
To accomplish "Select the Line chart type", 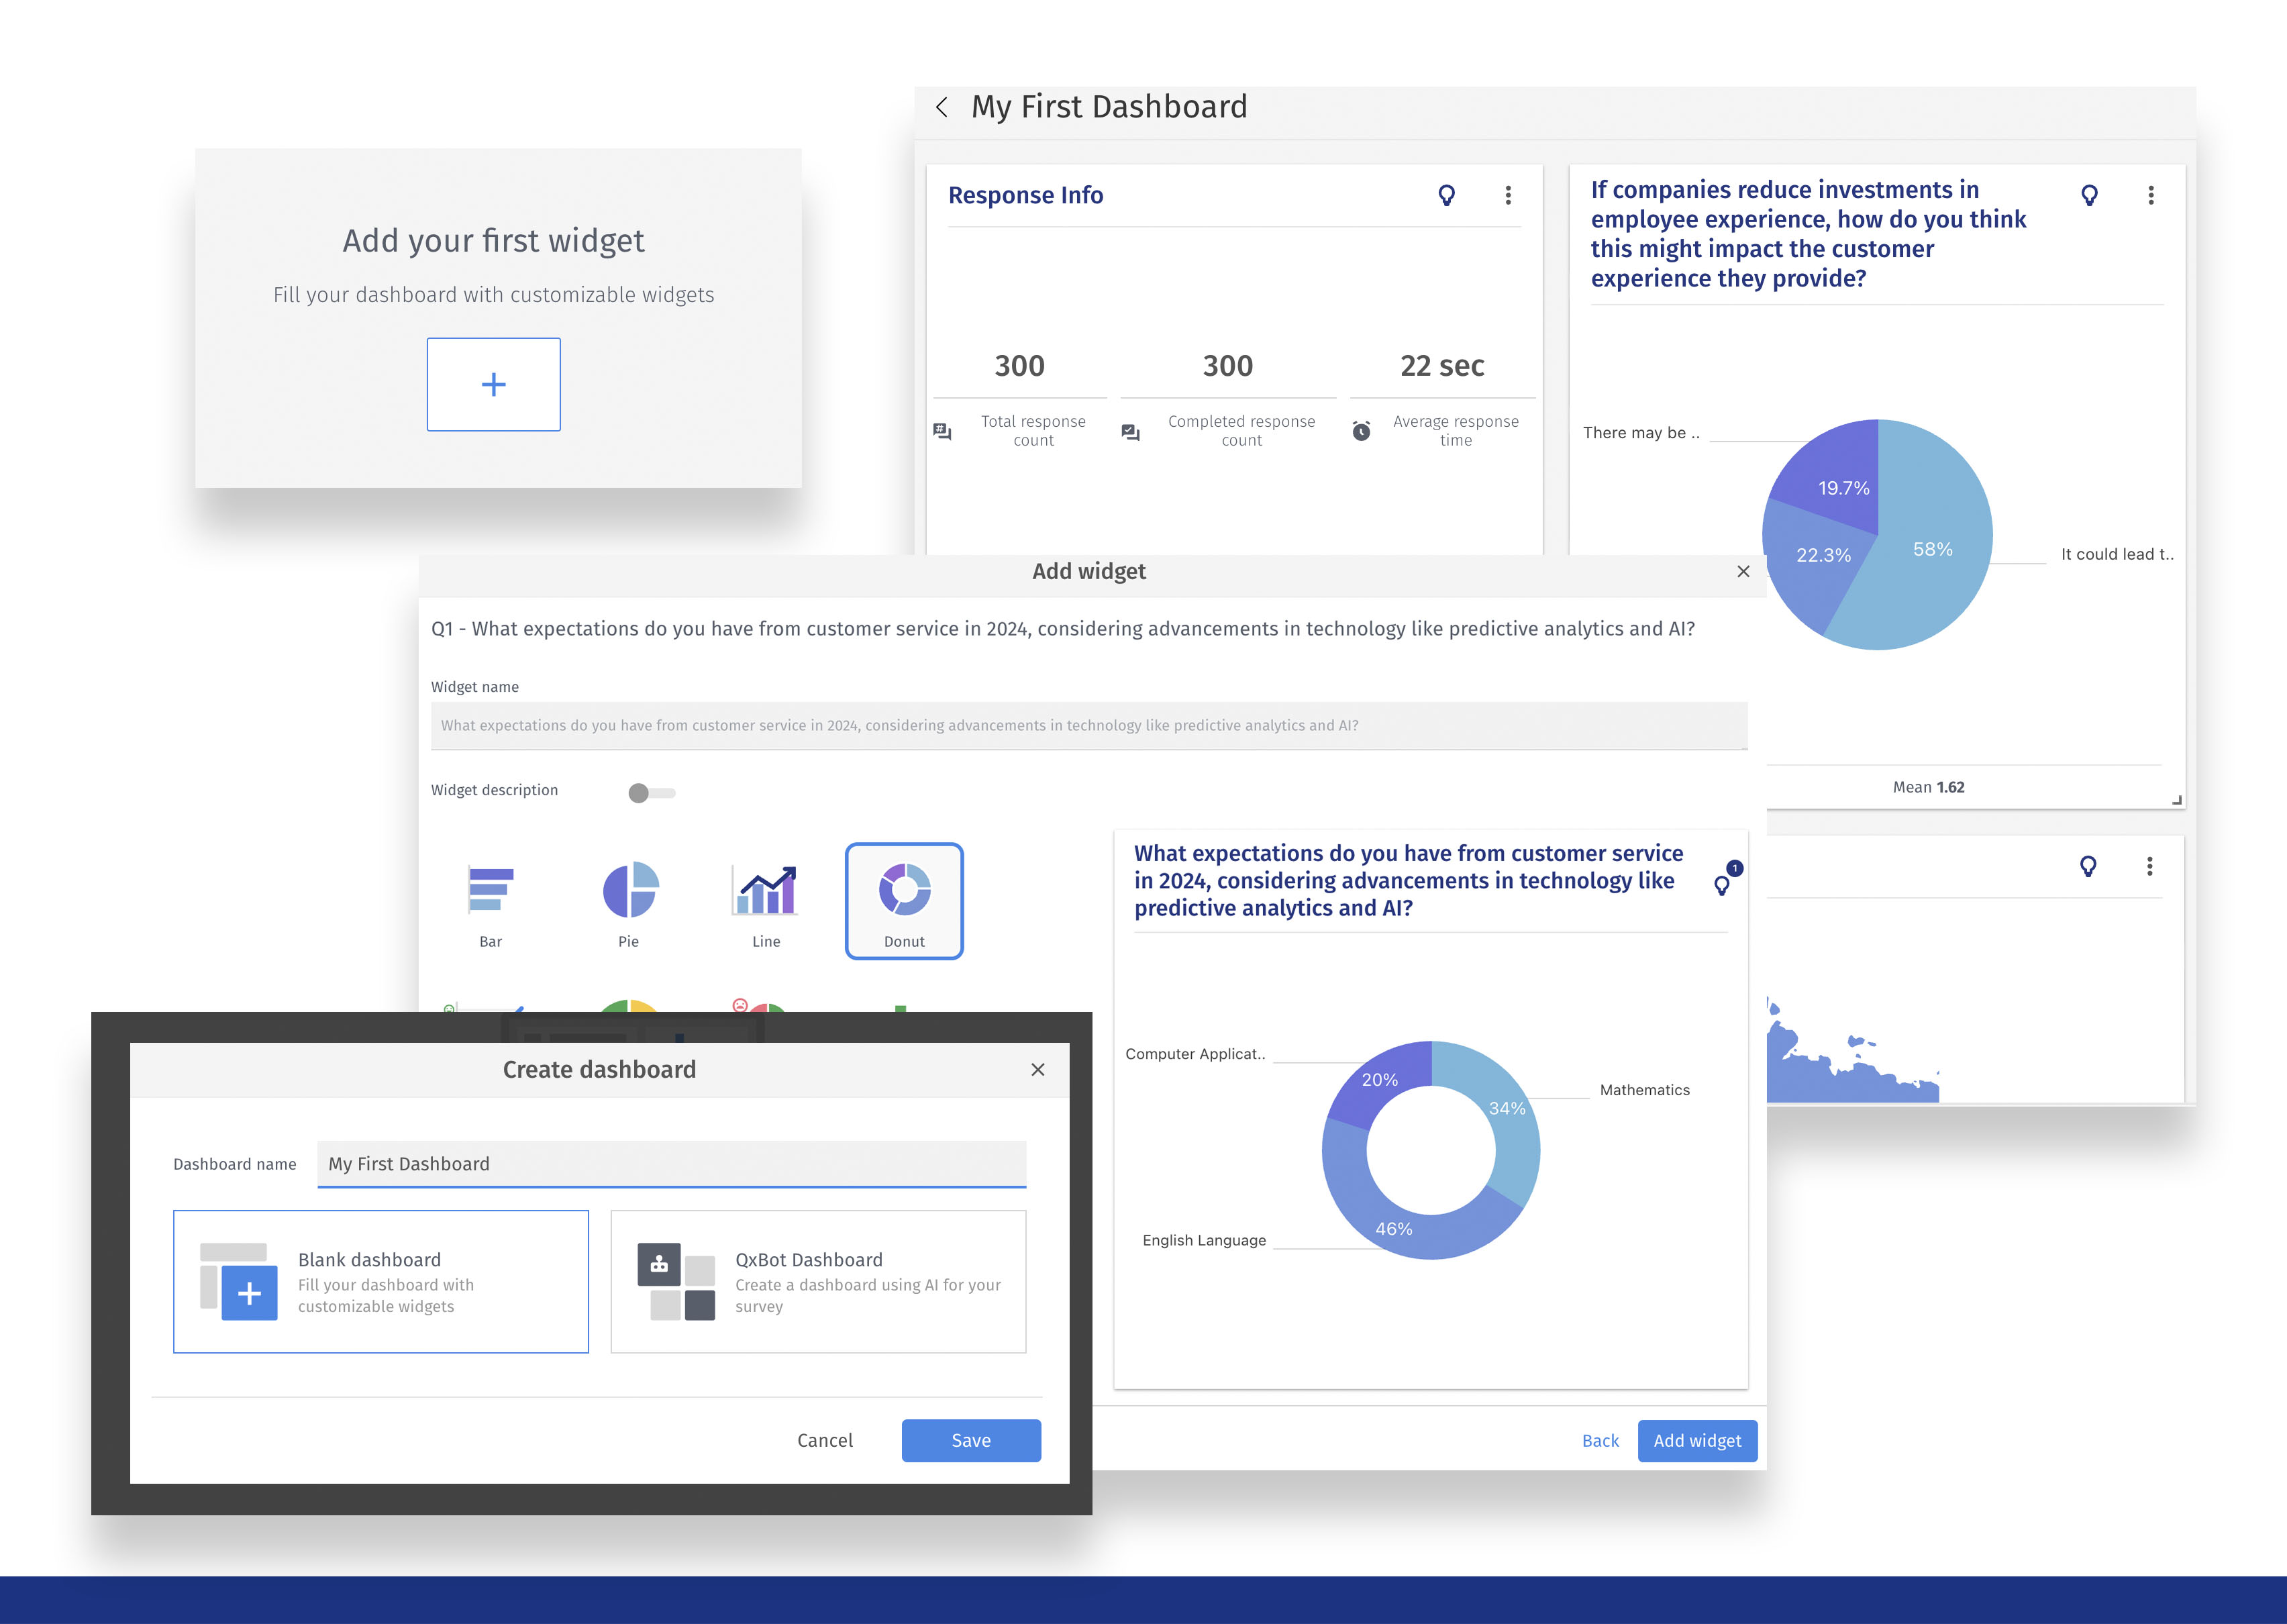I will click(x=766, y=903).
